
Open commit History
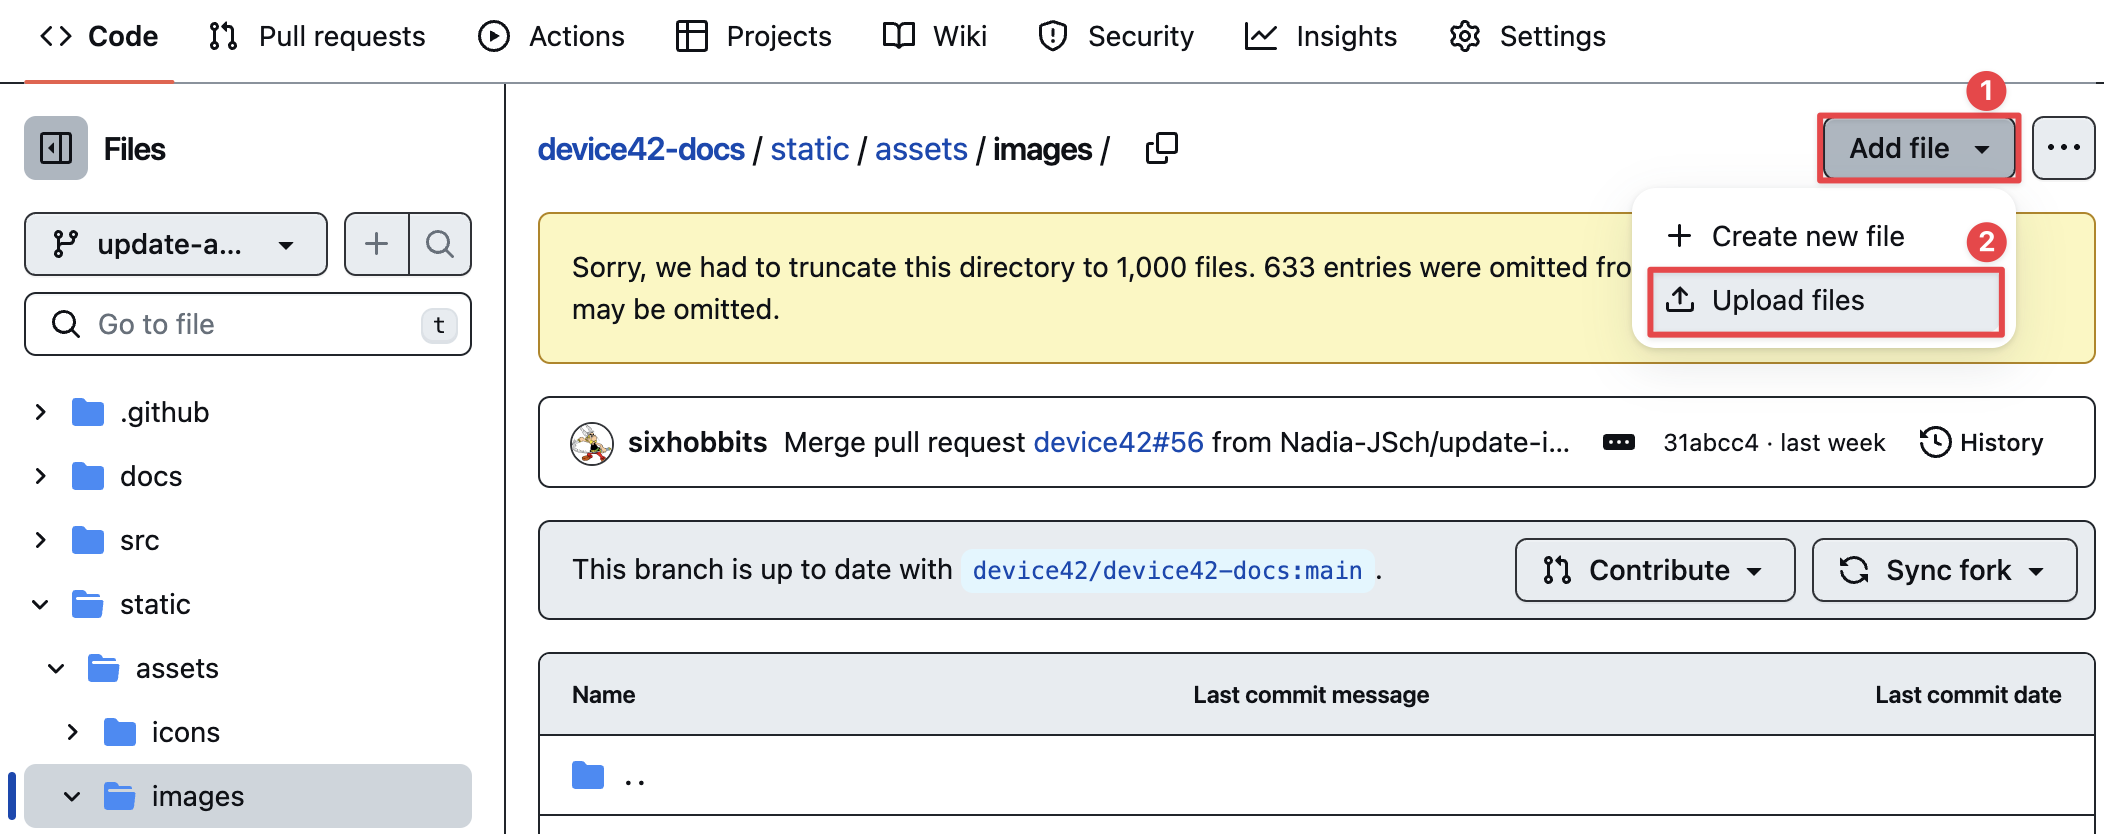pyautogui.click(x=1981, y=442)
